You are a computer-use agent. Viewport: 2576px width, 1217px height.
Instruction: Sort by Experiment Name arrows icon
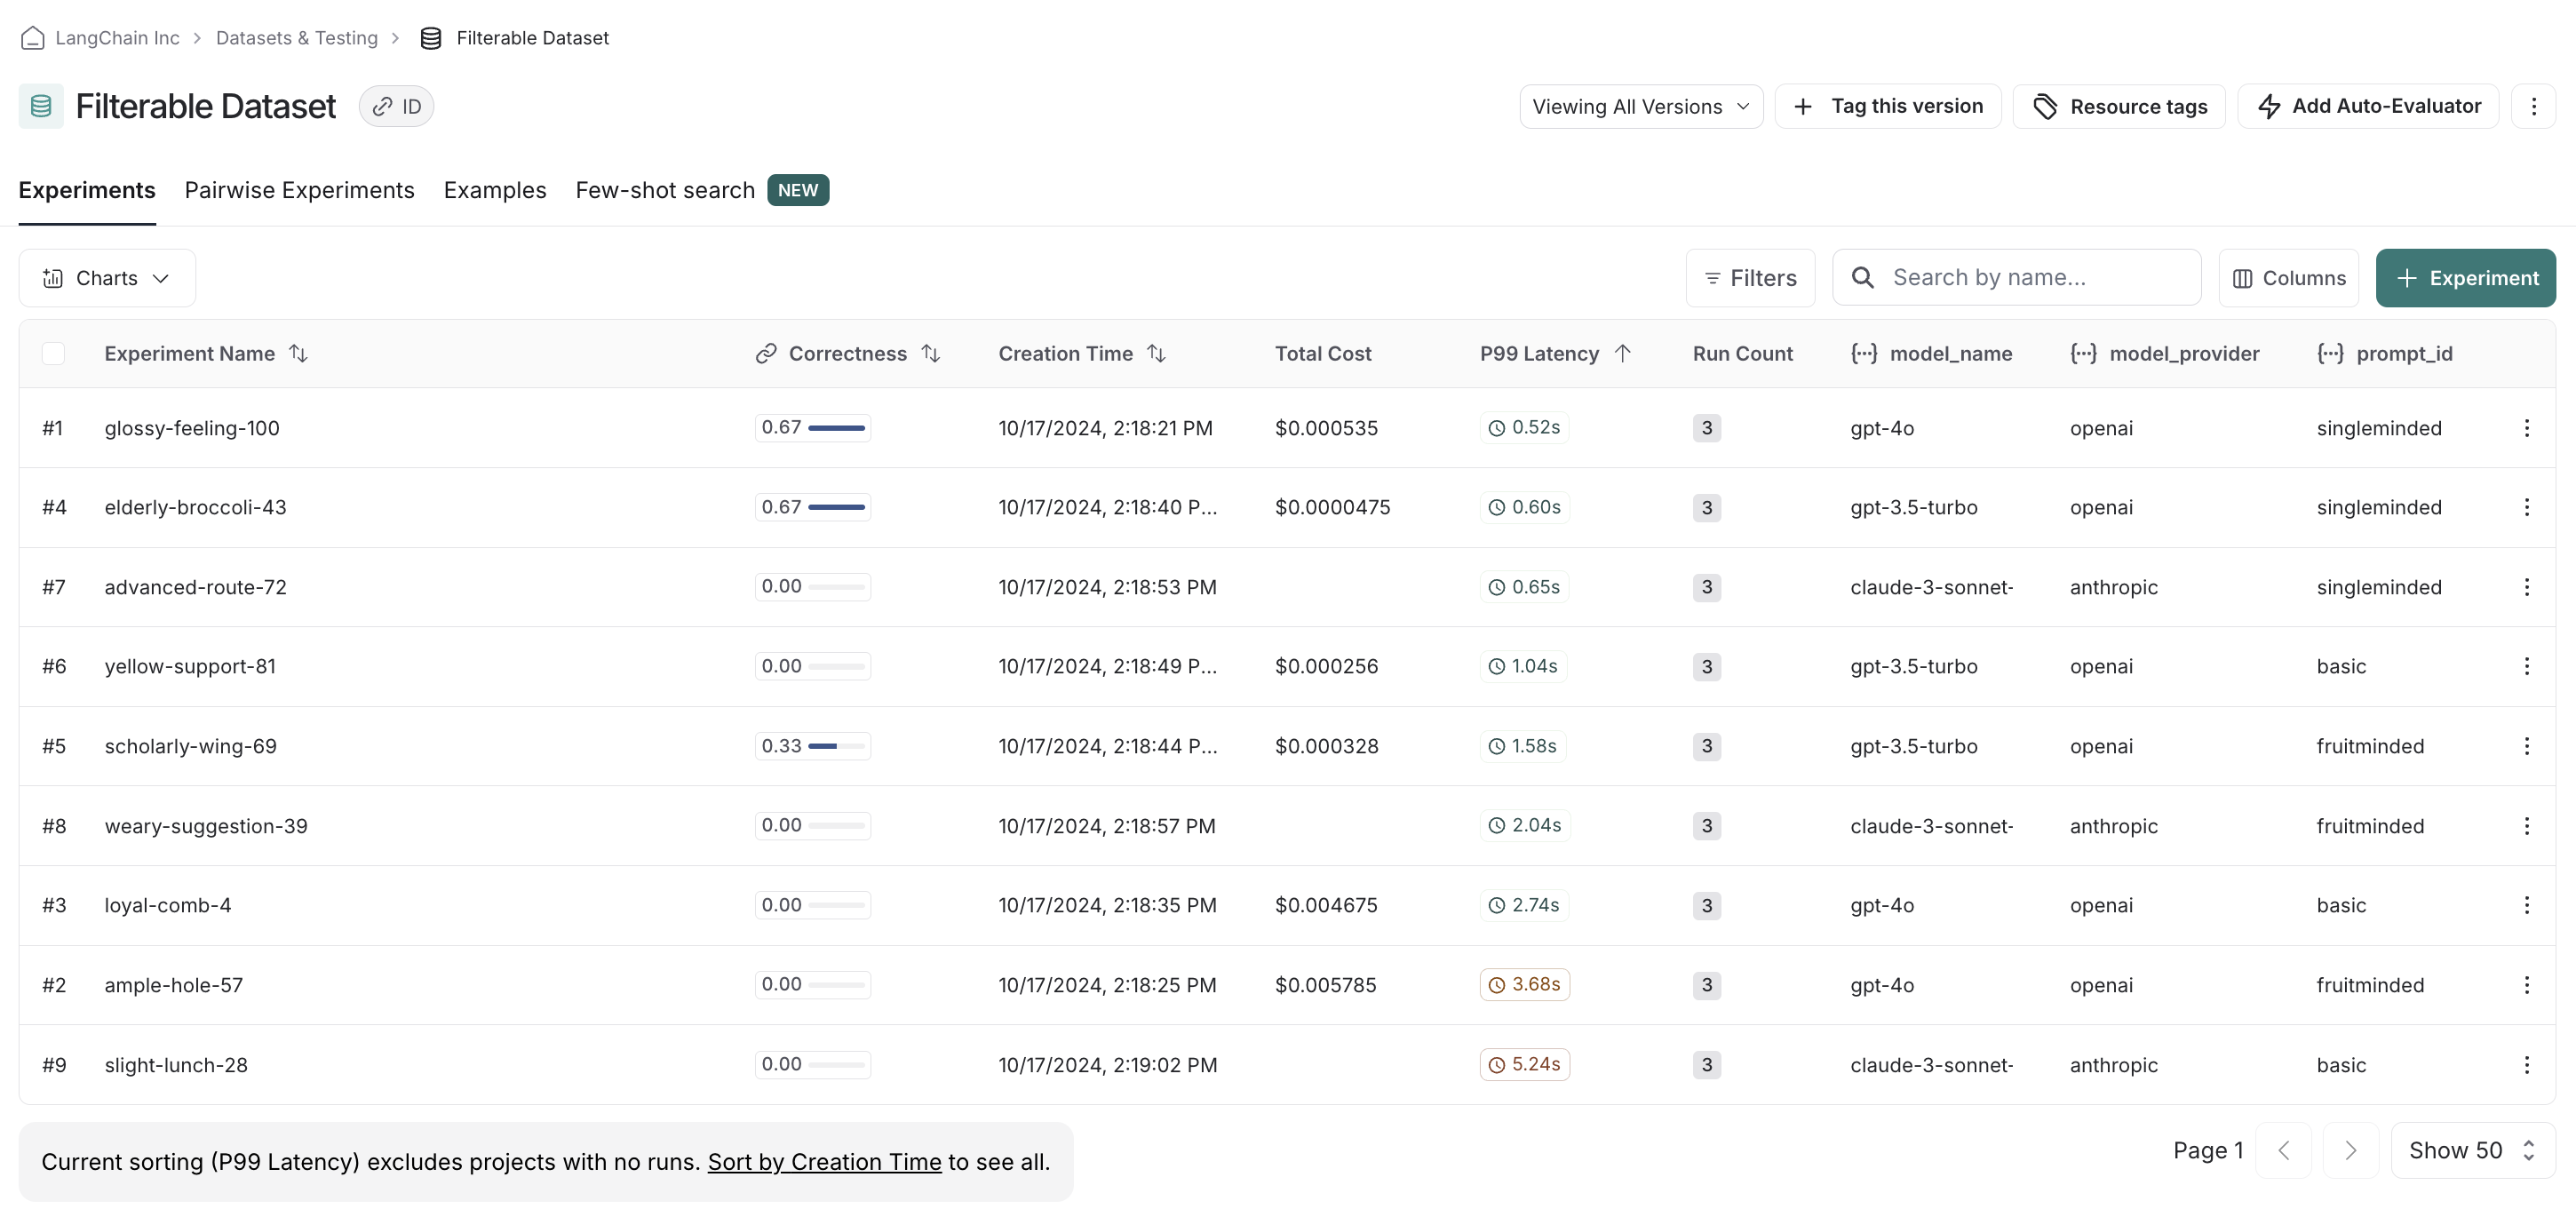point(298,353)
